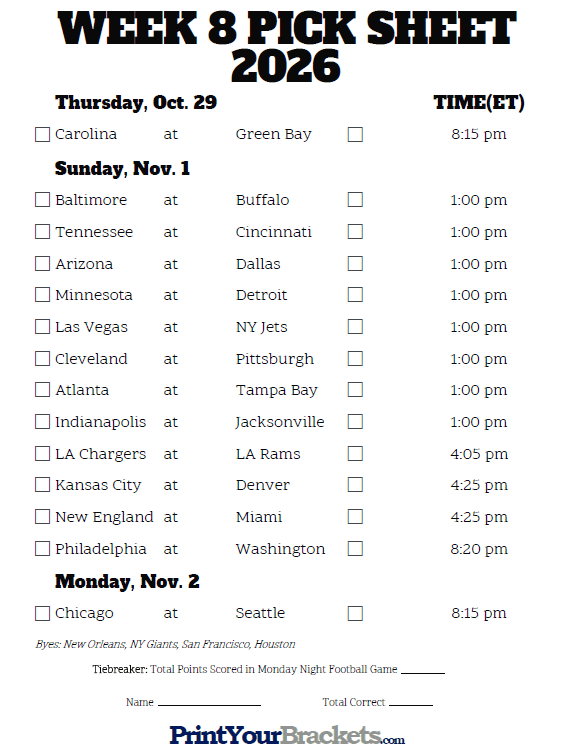The height and width of the screenshot is (751, 580).
Task: Mark the Dallas checkbox
Action: (355, 263)
